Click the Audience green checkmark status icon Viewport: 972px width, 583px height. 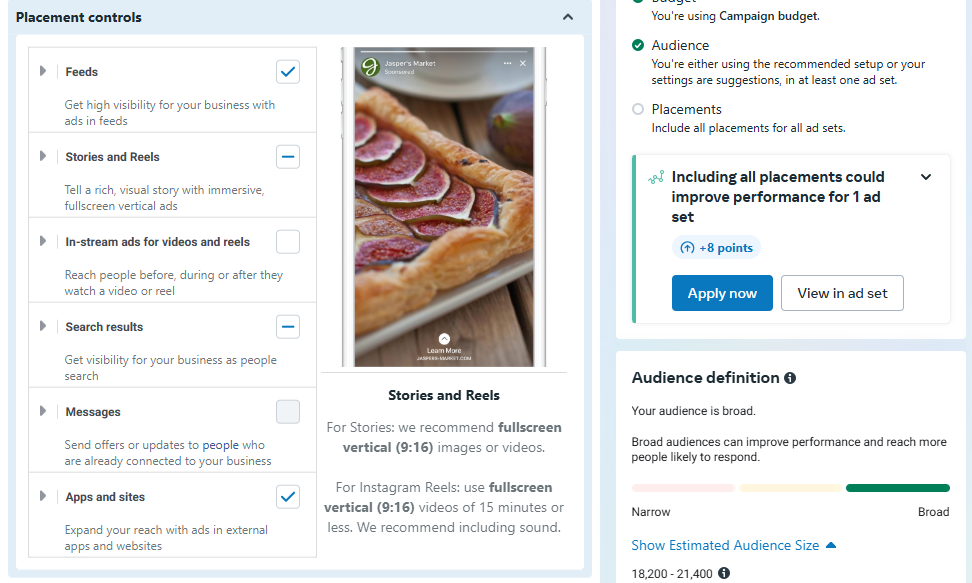pyautogui.click(x=638, y=45)
